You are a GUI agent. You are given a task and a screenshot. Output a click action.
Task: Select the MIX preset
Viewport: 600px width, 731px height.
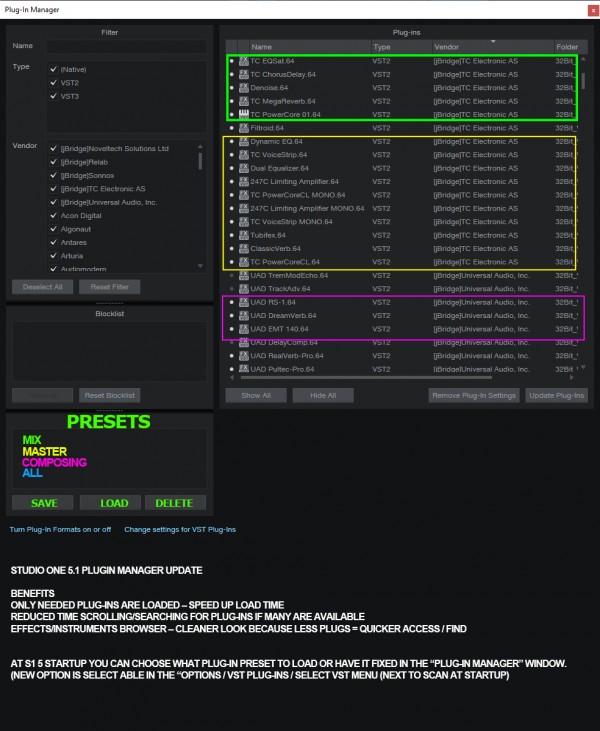click(31, 440)
